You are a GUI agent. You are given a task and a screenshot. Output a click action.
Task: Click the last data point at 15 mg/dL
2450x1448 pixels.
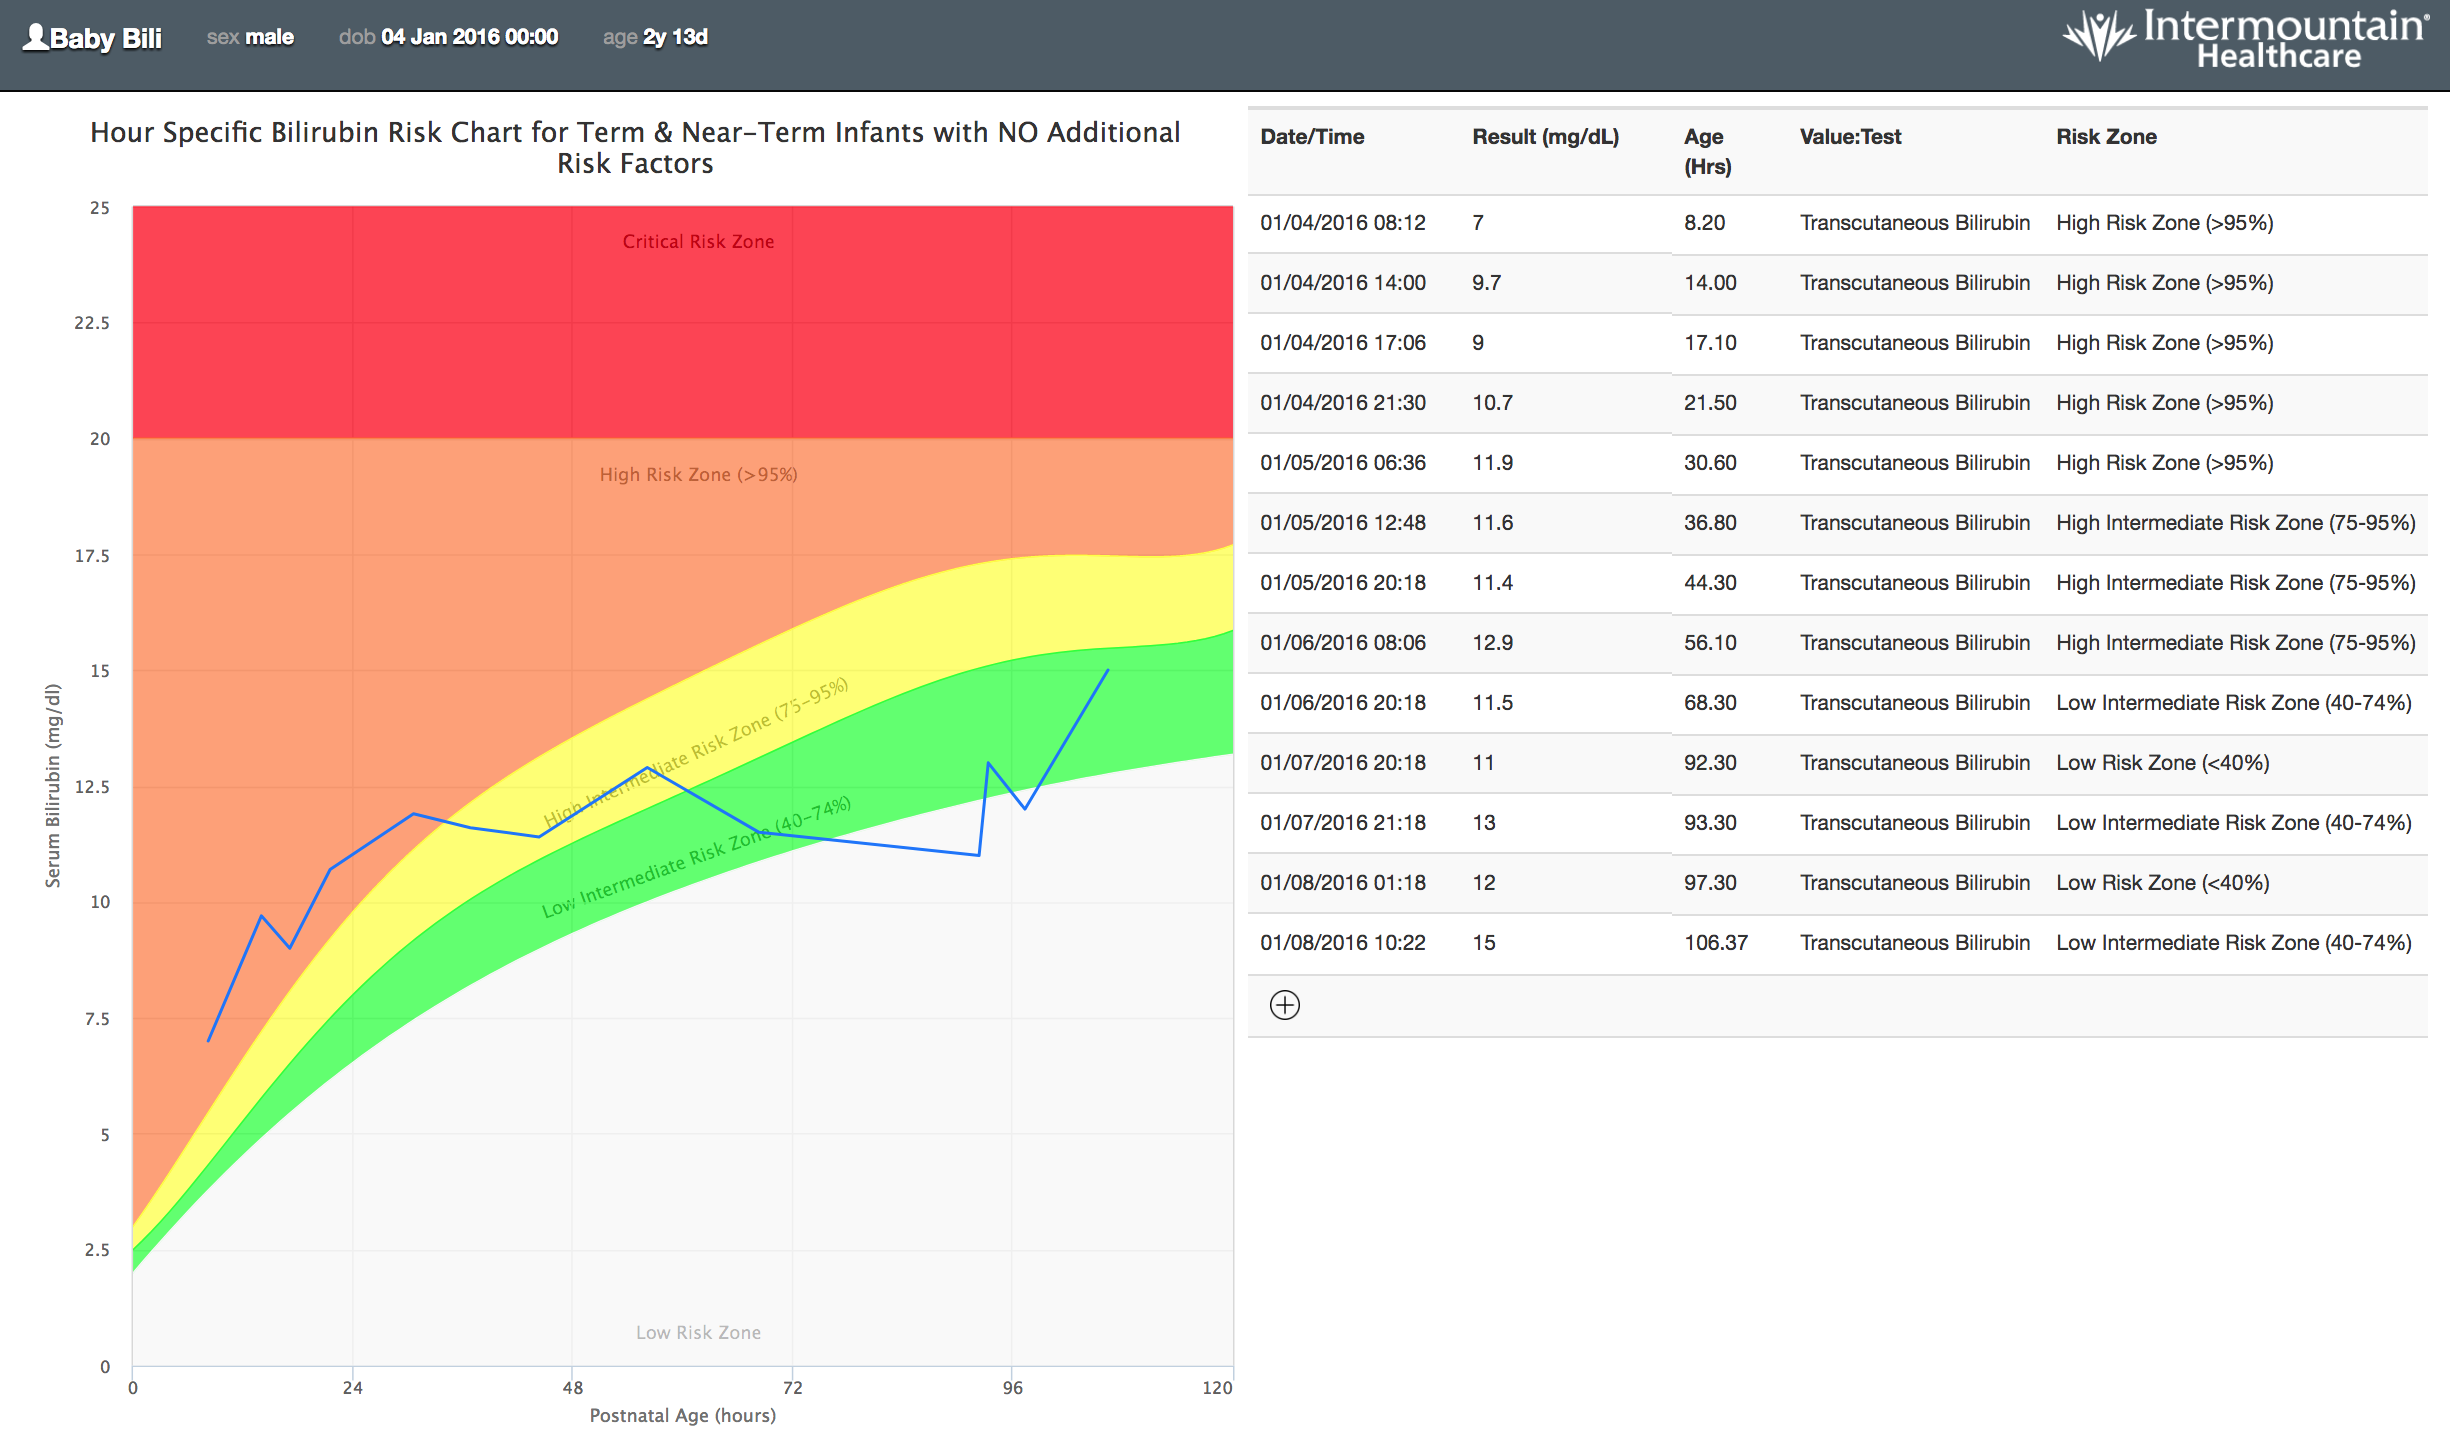pos(1108,670)
